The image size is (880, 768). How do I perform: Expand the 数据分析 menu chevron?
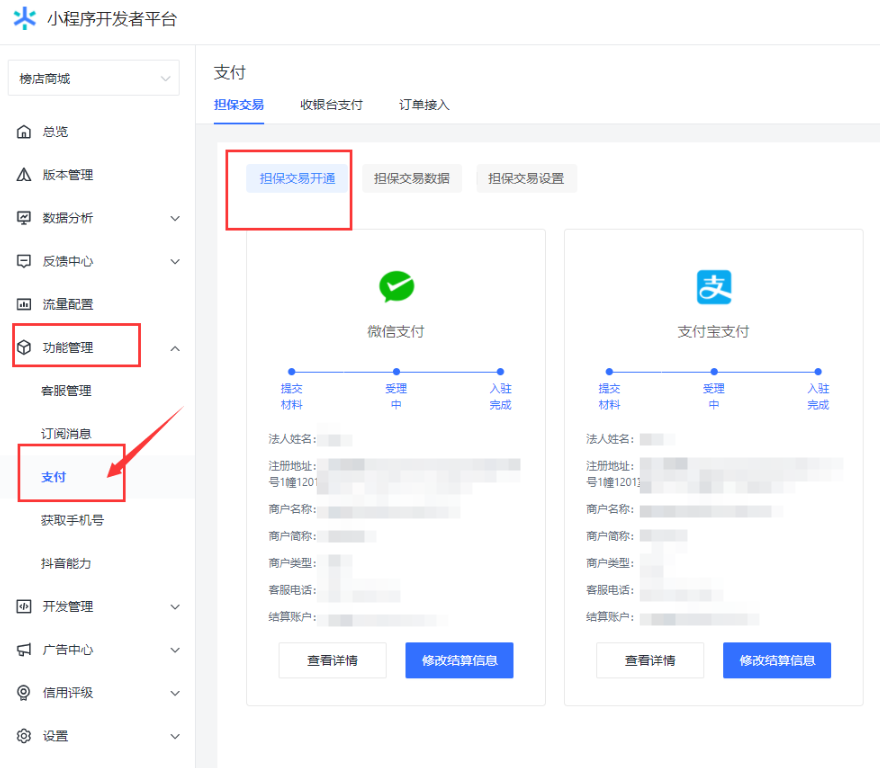(x=175, y=218)
